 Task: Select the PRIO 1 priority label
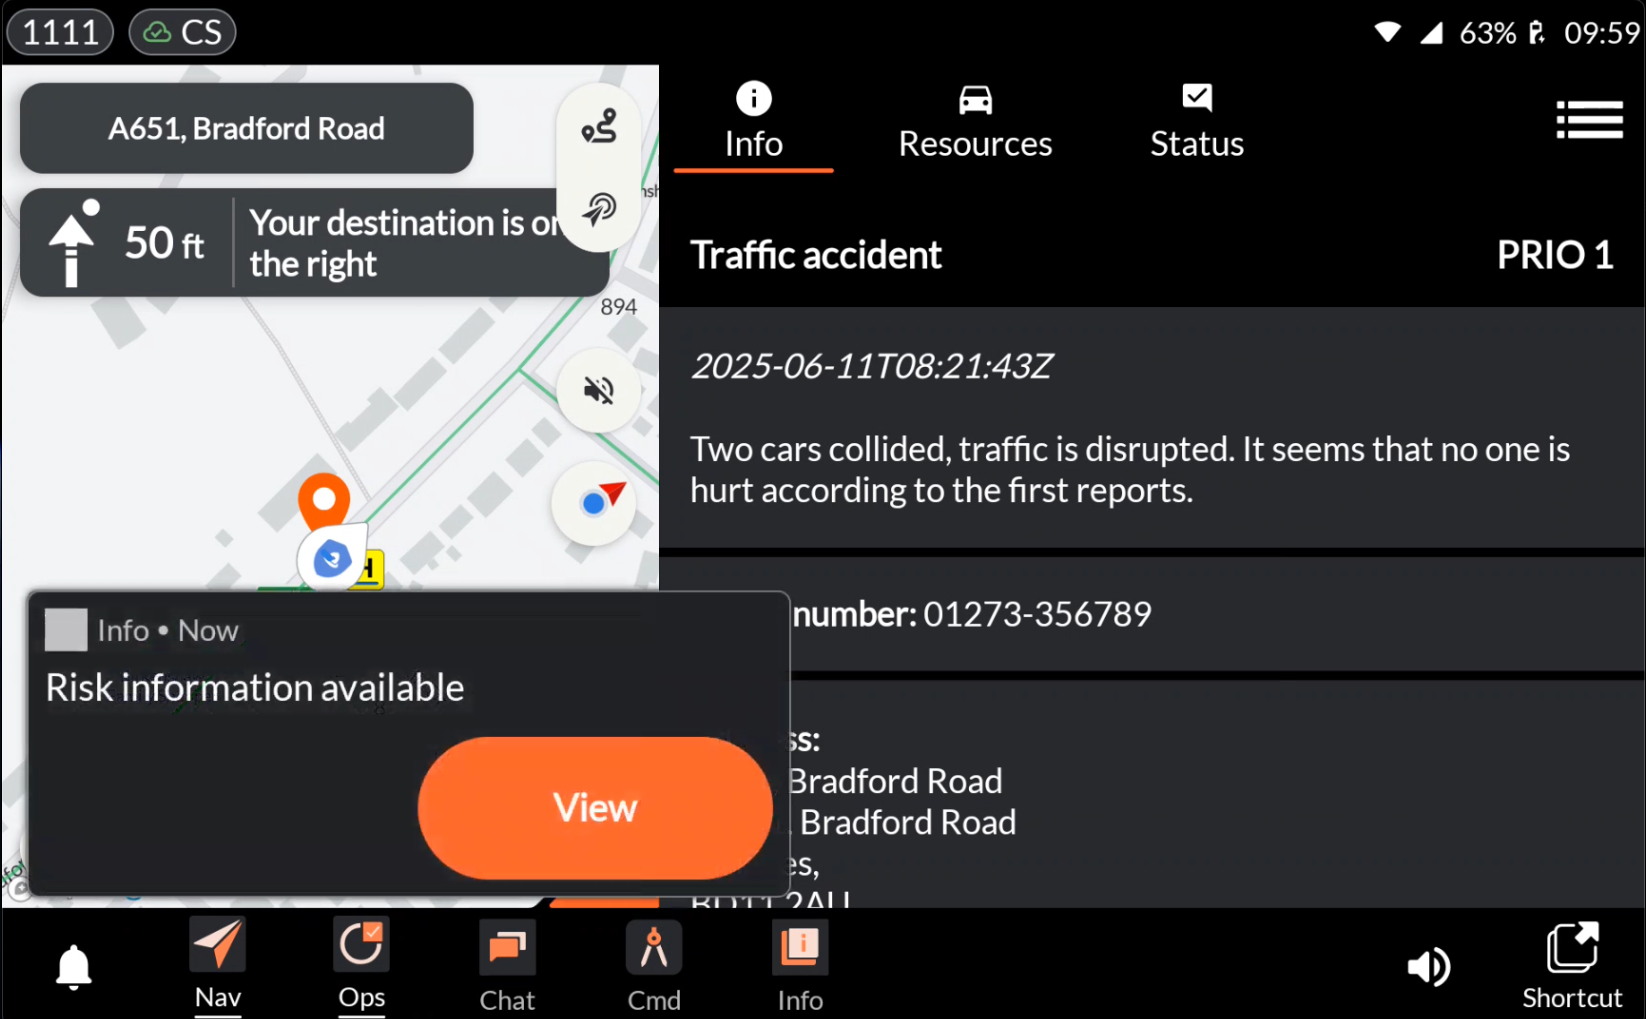coord(1555,255)
